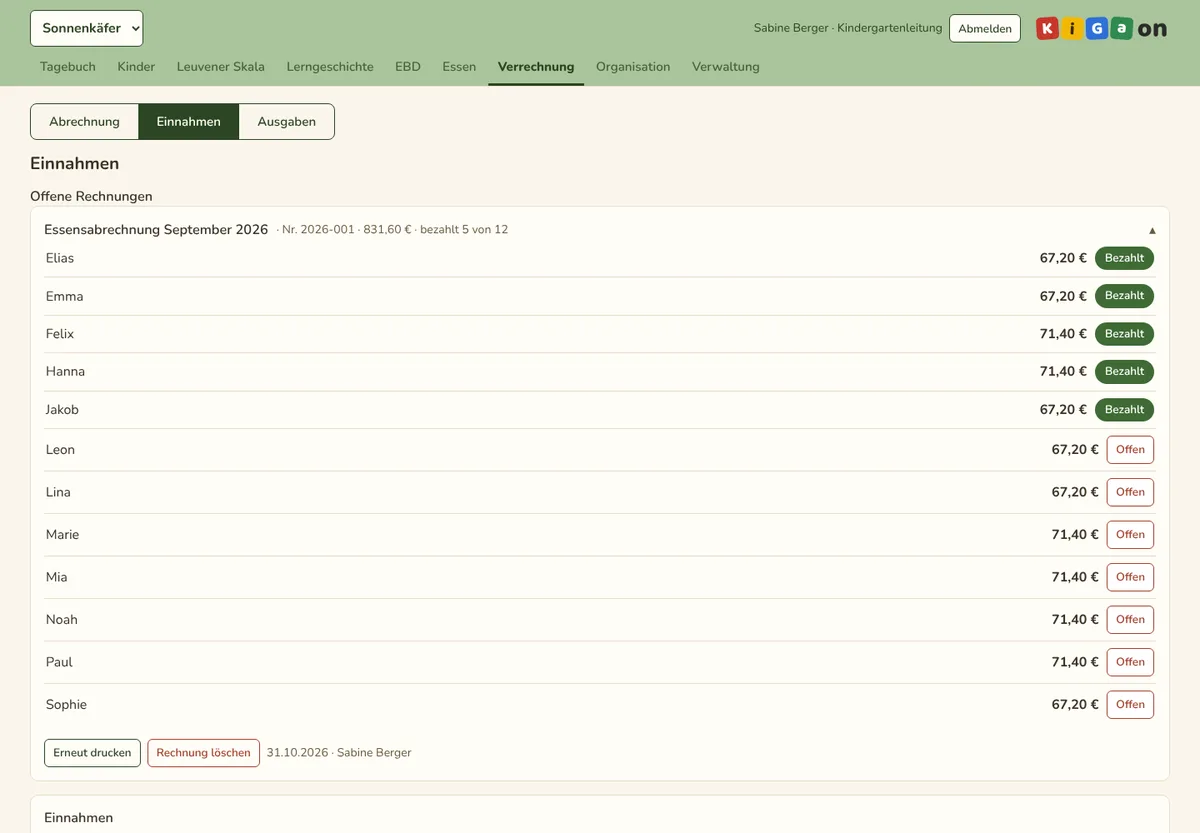Click Sophie's name in the invoice list
The image size is (1200, 833).
pyautogui.click(x=66, y=705)
